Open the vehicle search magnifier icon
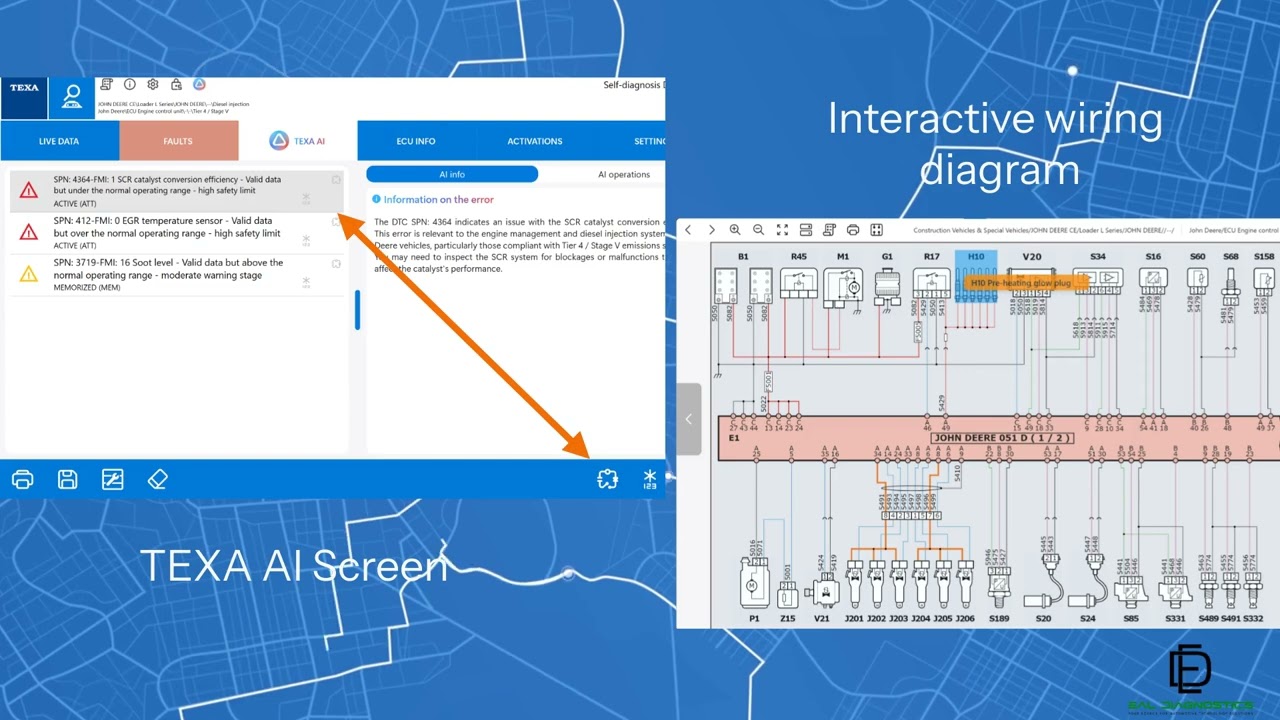1280x720 pixels. click(x=72, y=98)
